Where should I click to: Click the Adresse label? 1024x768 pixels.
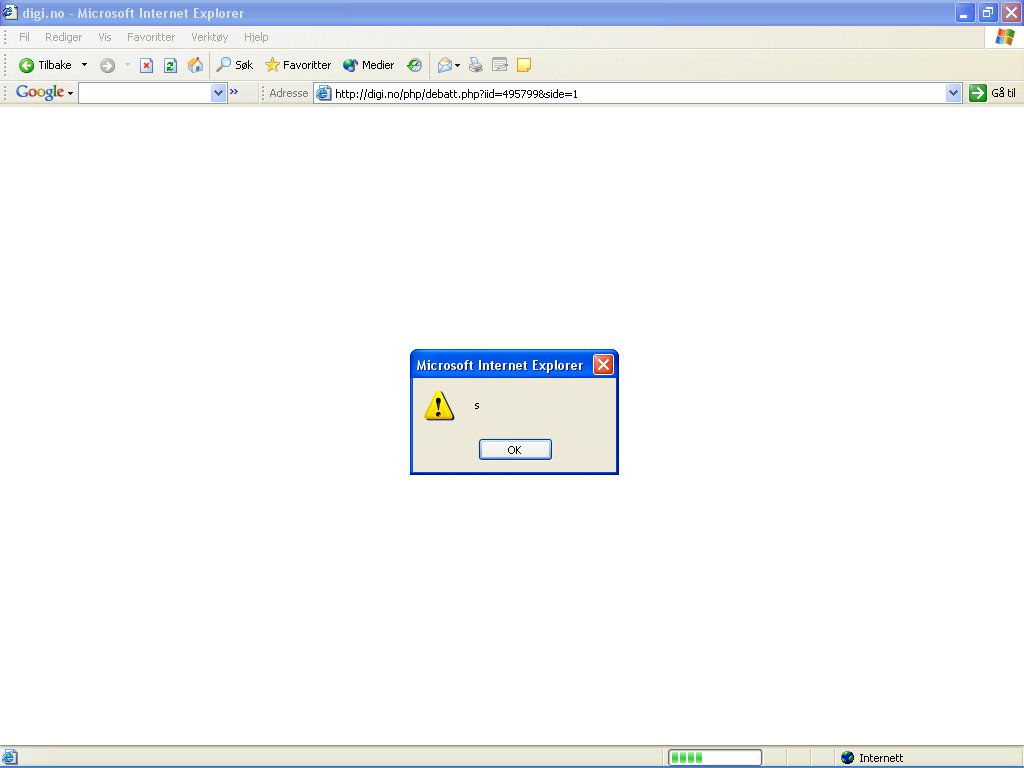pos(289,93)
